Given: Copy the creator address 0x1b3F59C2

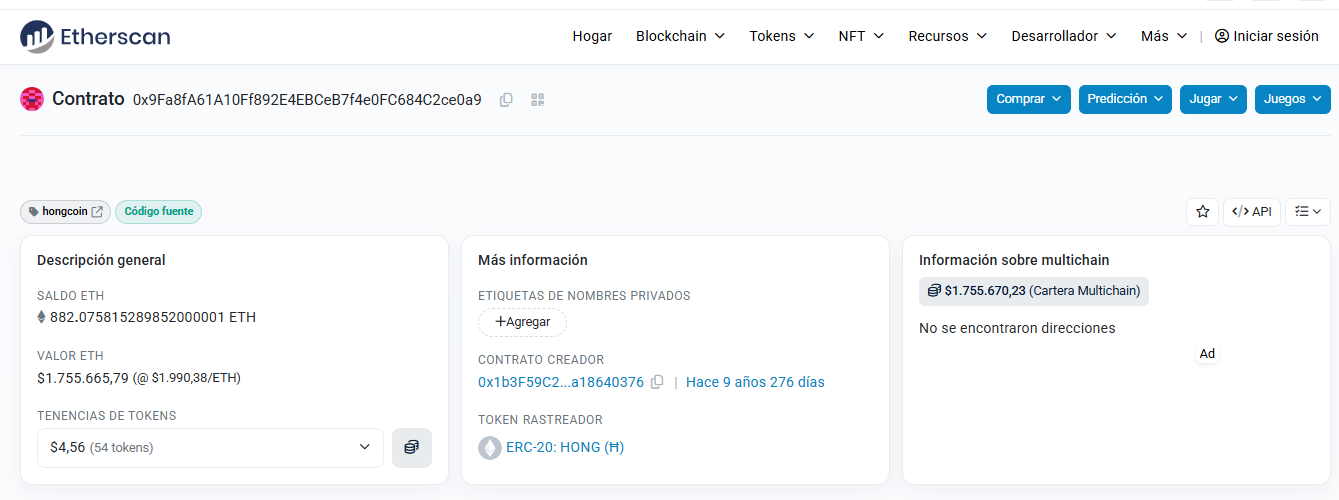Looking at the screenshot, I should pos(657,382).
